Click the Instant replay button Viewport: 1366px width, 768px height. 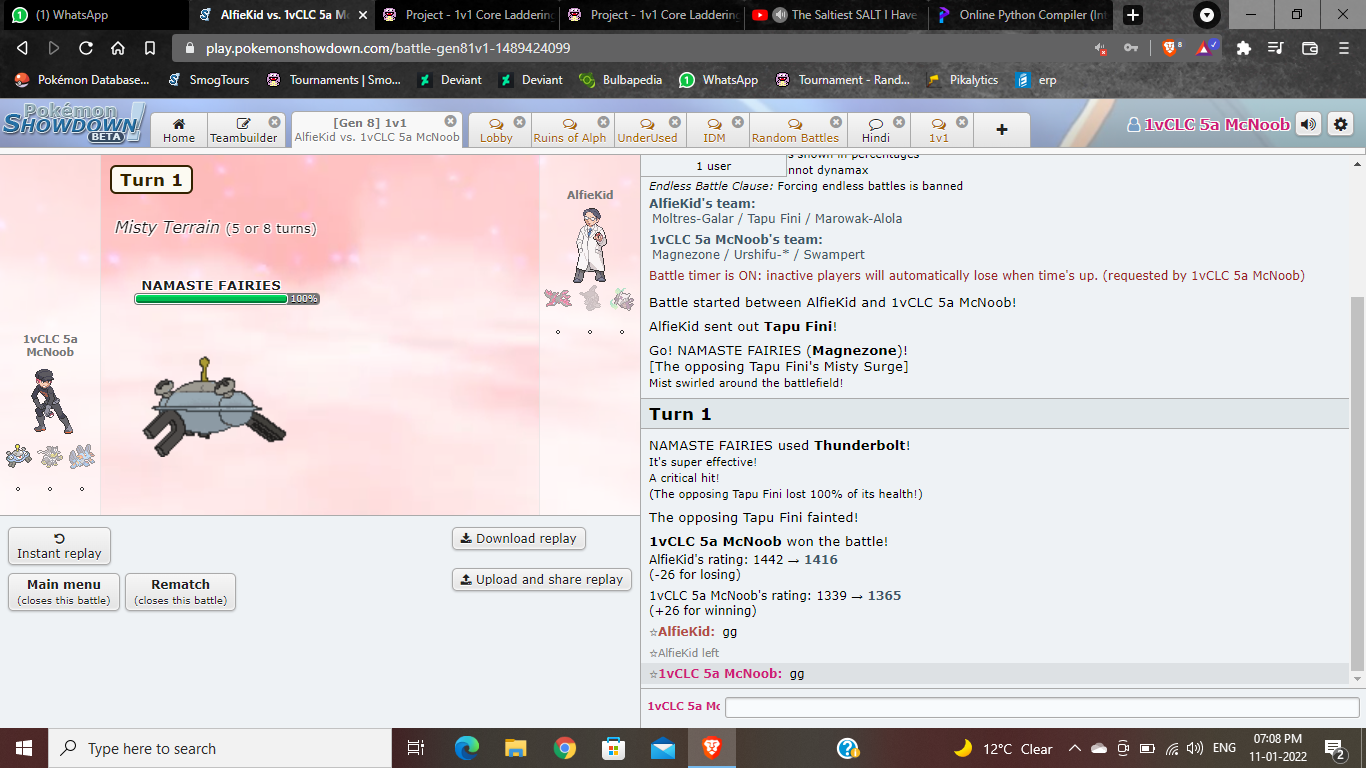click(x=59, y=546)
